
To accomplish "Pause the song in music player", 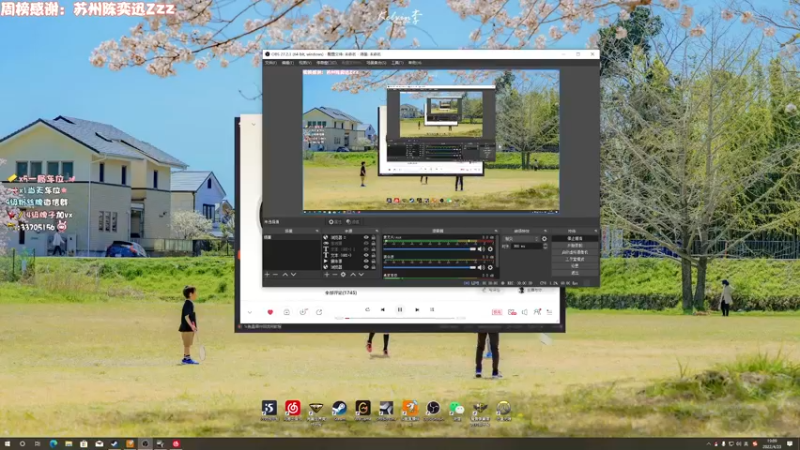I will click(x=400, y=309).
